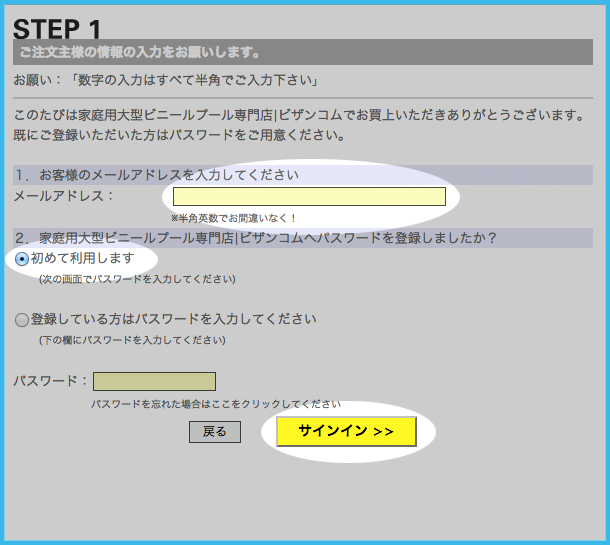
Task: Select the 初めて利用します radio button
Action: (x=22, y=259)
